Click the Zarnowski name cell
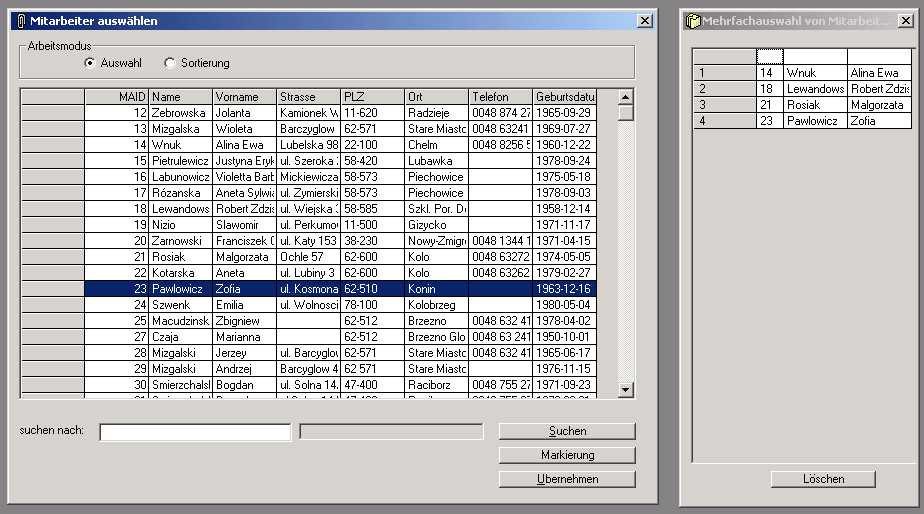Image resolution: width=924 pixels, height=514 pixels. (181, 240)
